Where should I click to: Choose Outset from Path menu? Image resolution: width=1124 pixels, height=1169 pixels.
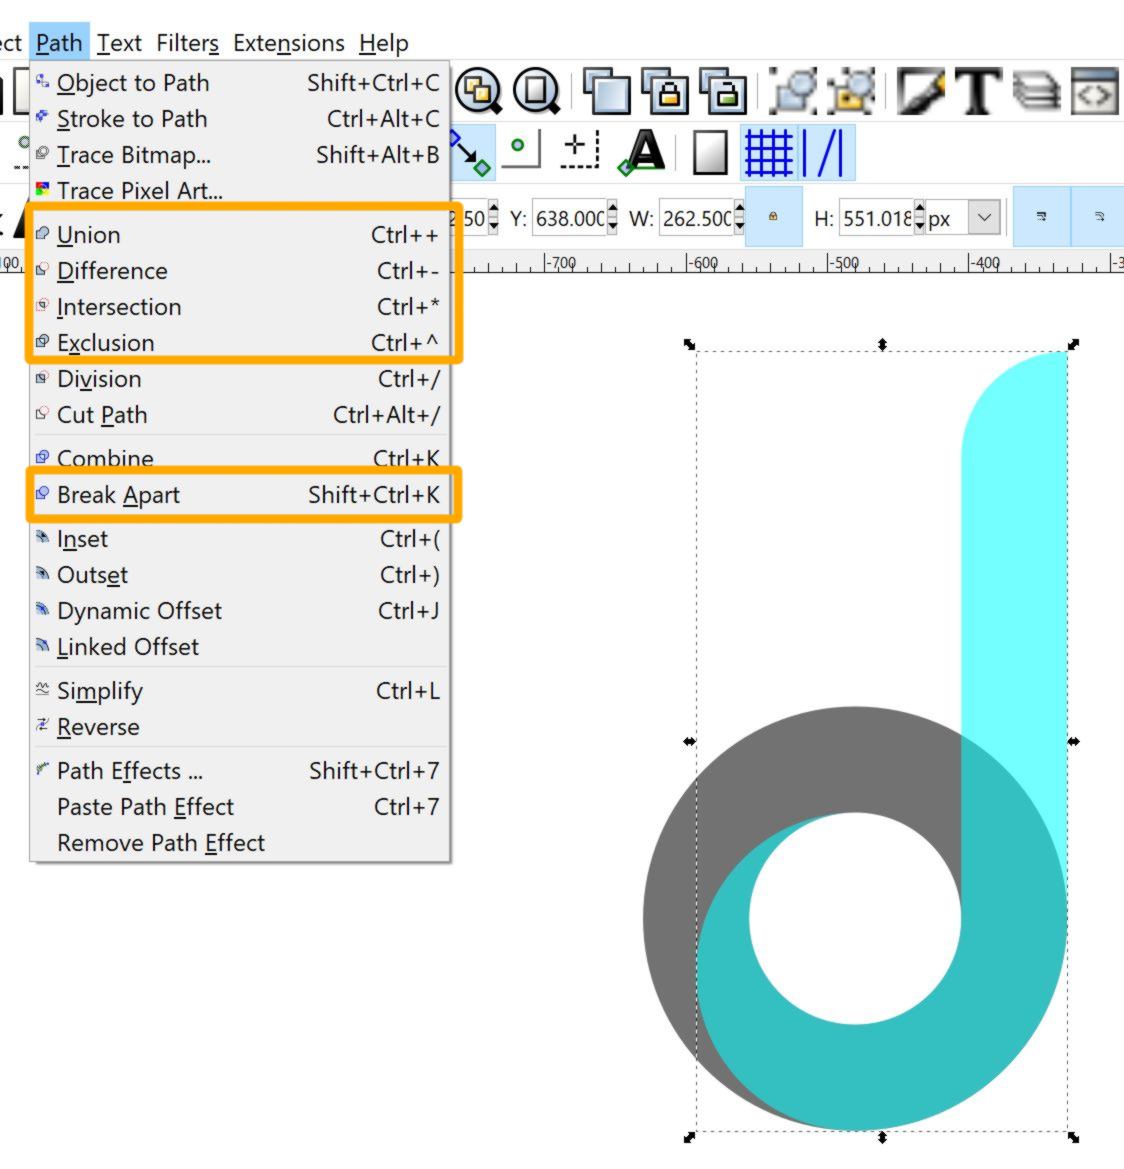coord(239,574)
